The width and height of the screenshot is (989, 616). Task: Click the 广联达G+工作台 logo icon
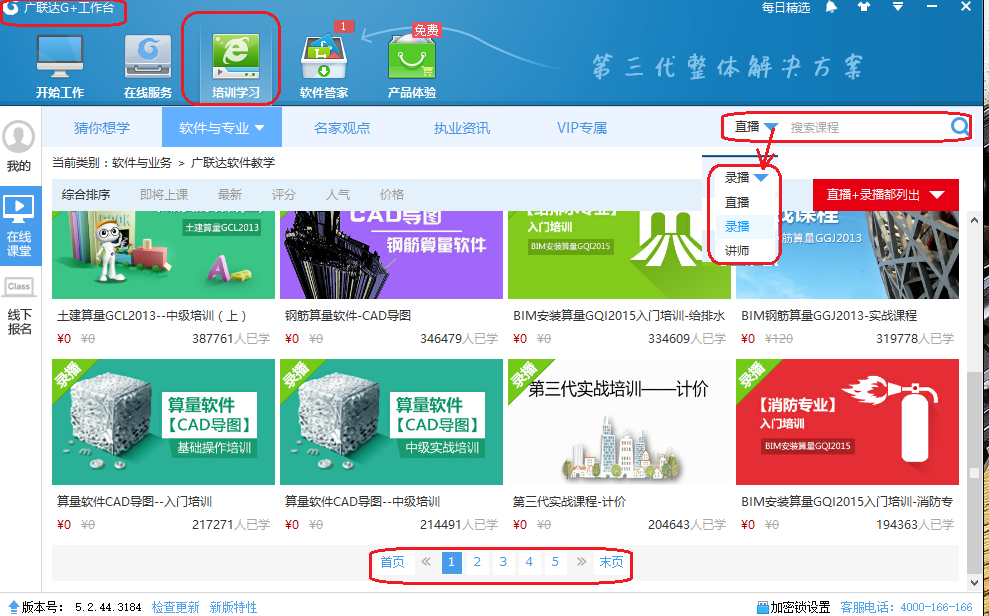click(11, 8)
